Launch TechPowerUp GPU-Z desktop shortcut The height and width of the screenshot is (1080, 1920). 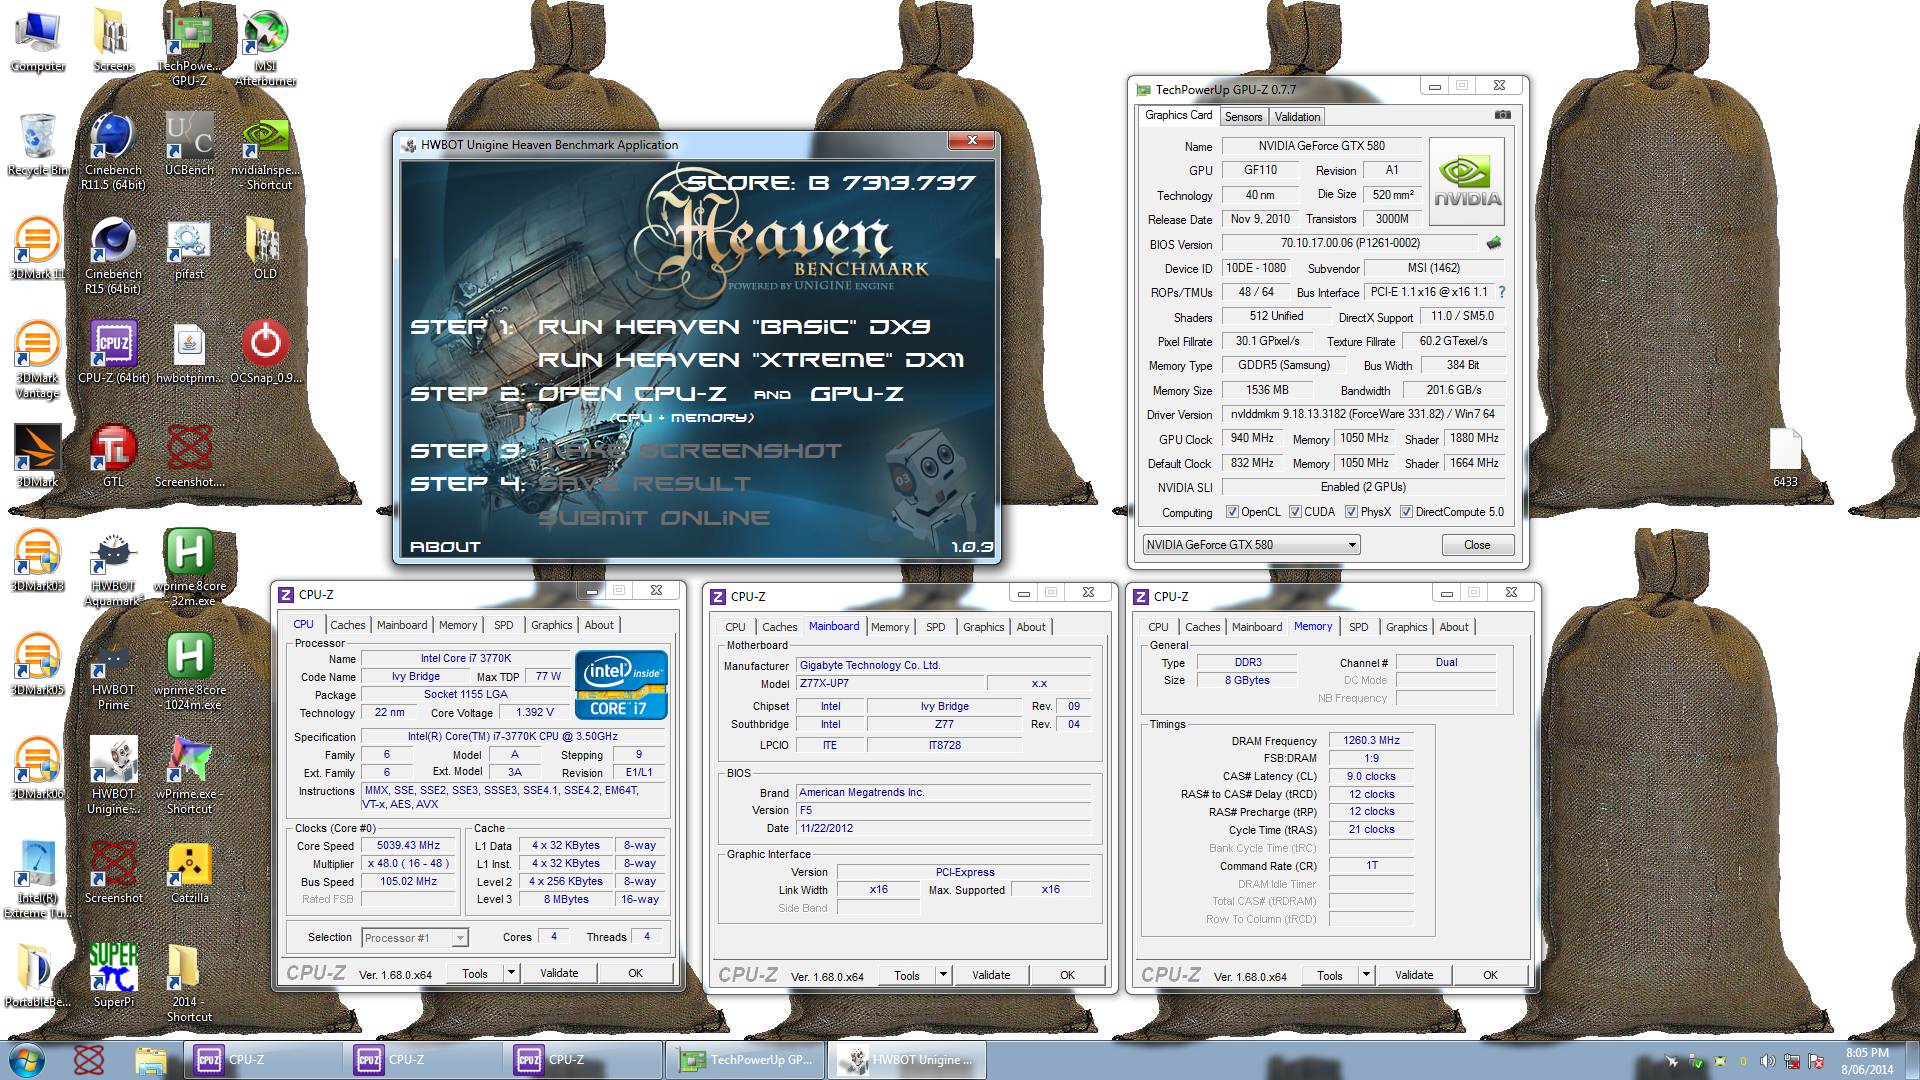tap(189, 47)
